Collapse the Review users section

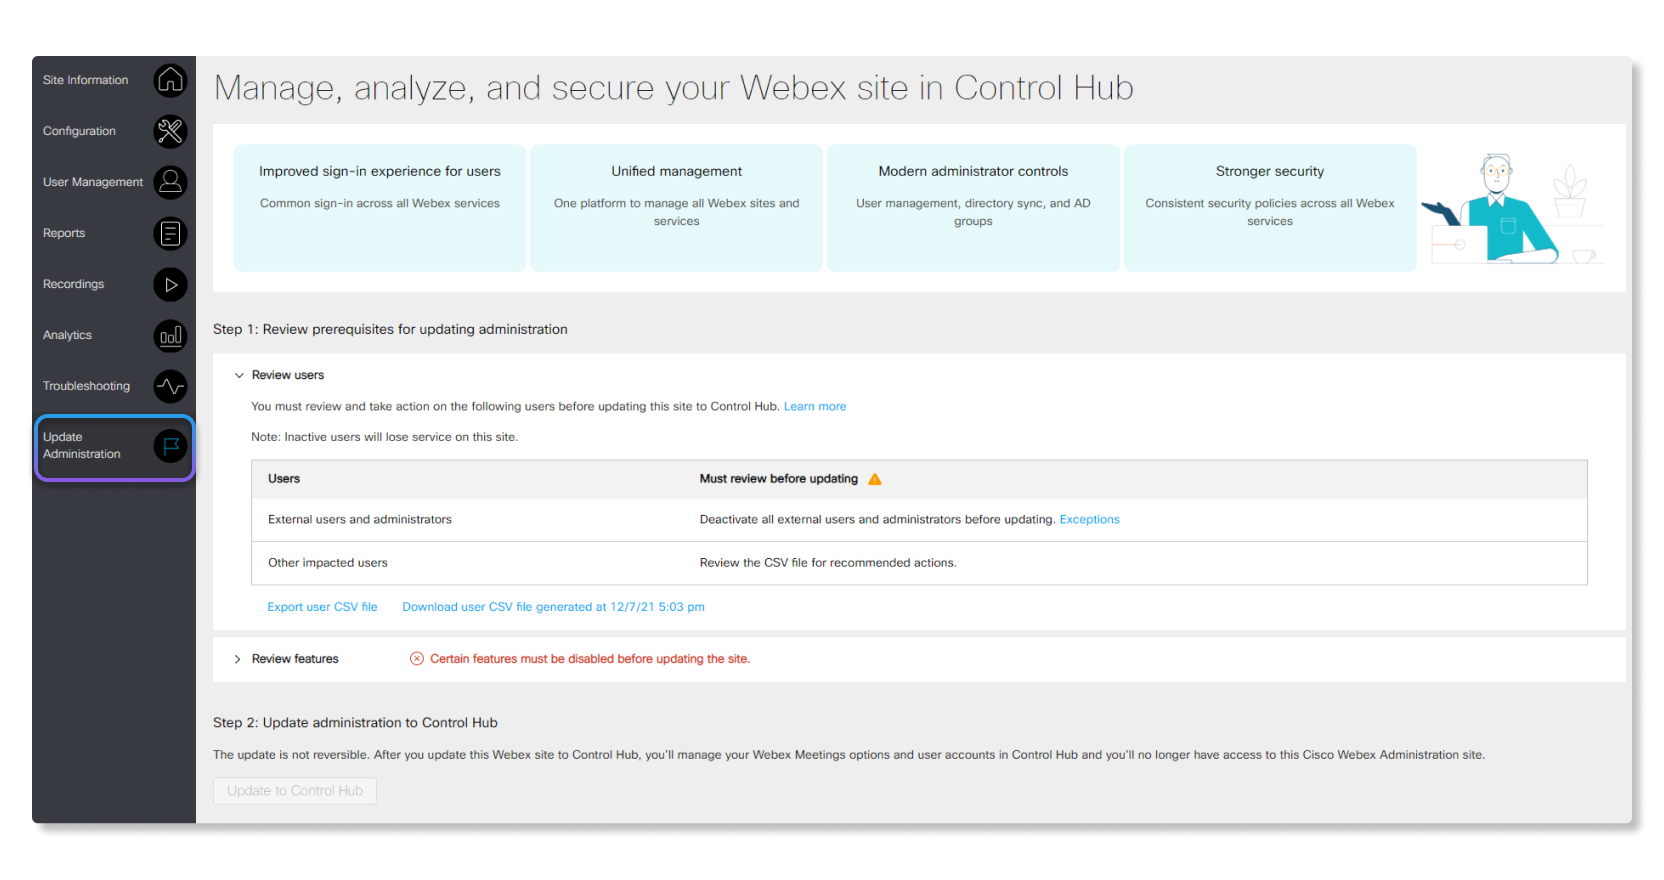[x=239, y=376]
